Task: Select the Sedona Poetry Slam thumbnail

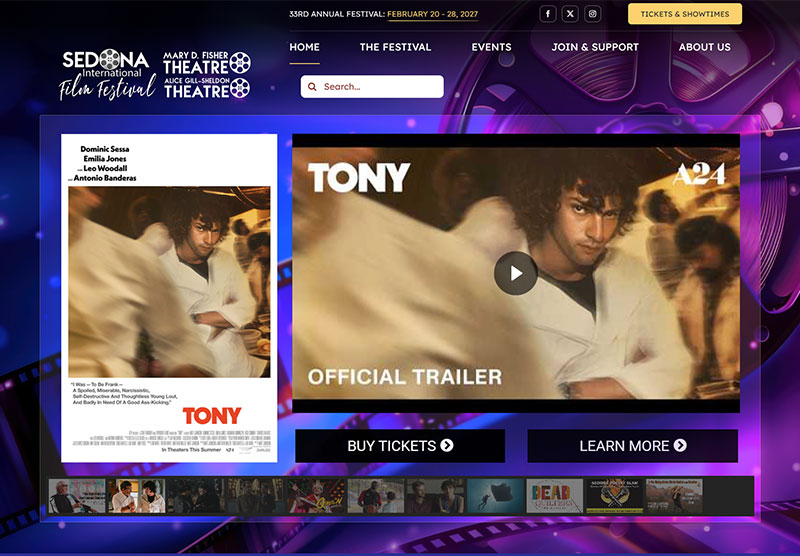Action: point(614,496)
